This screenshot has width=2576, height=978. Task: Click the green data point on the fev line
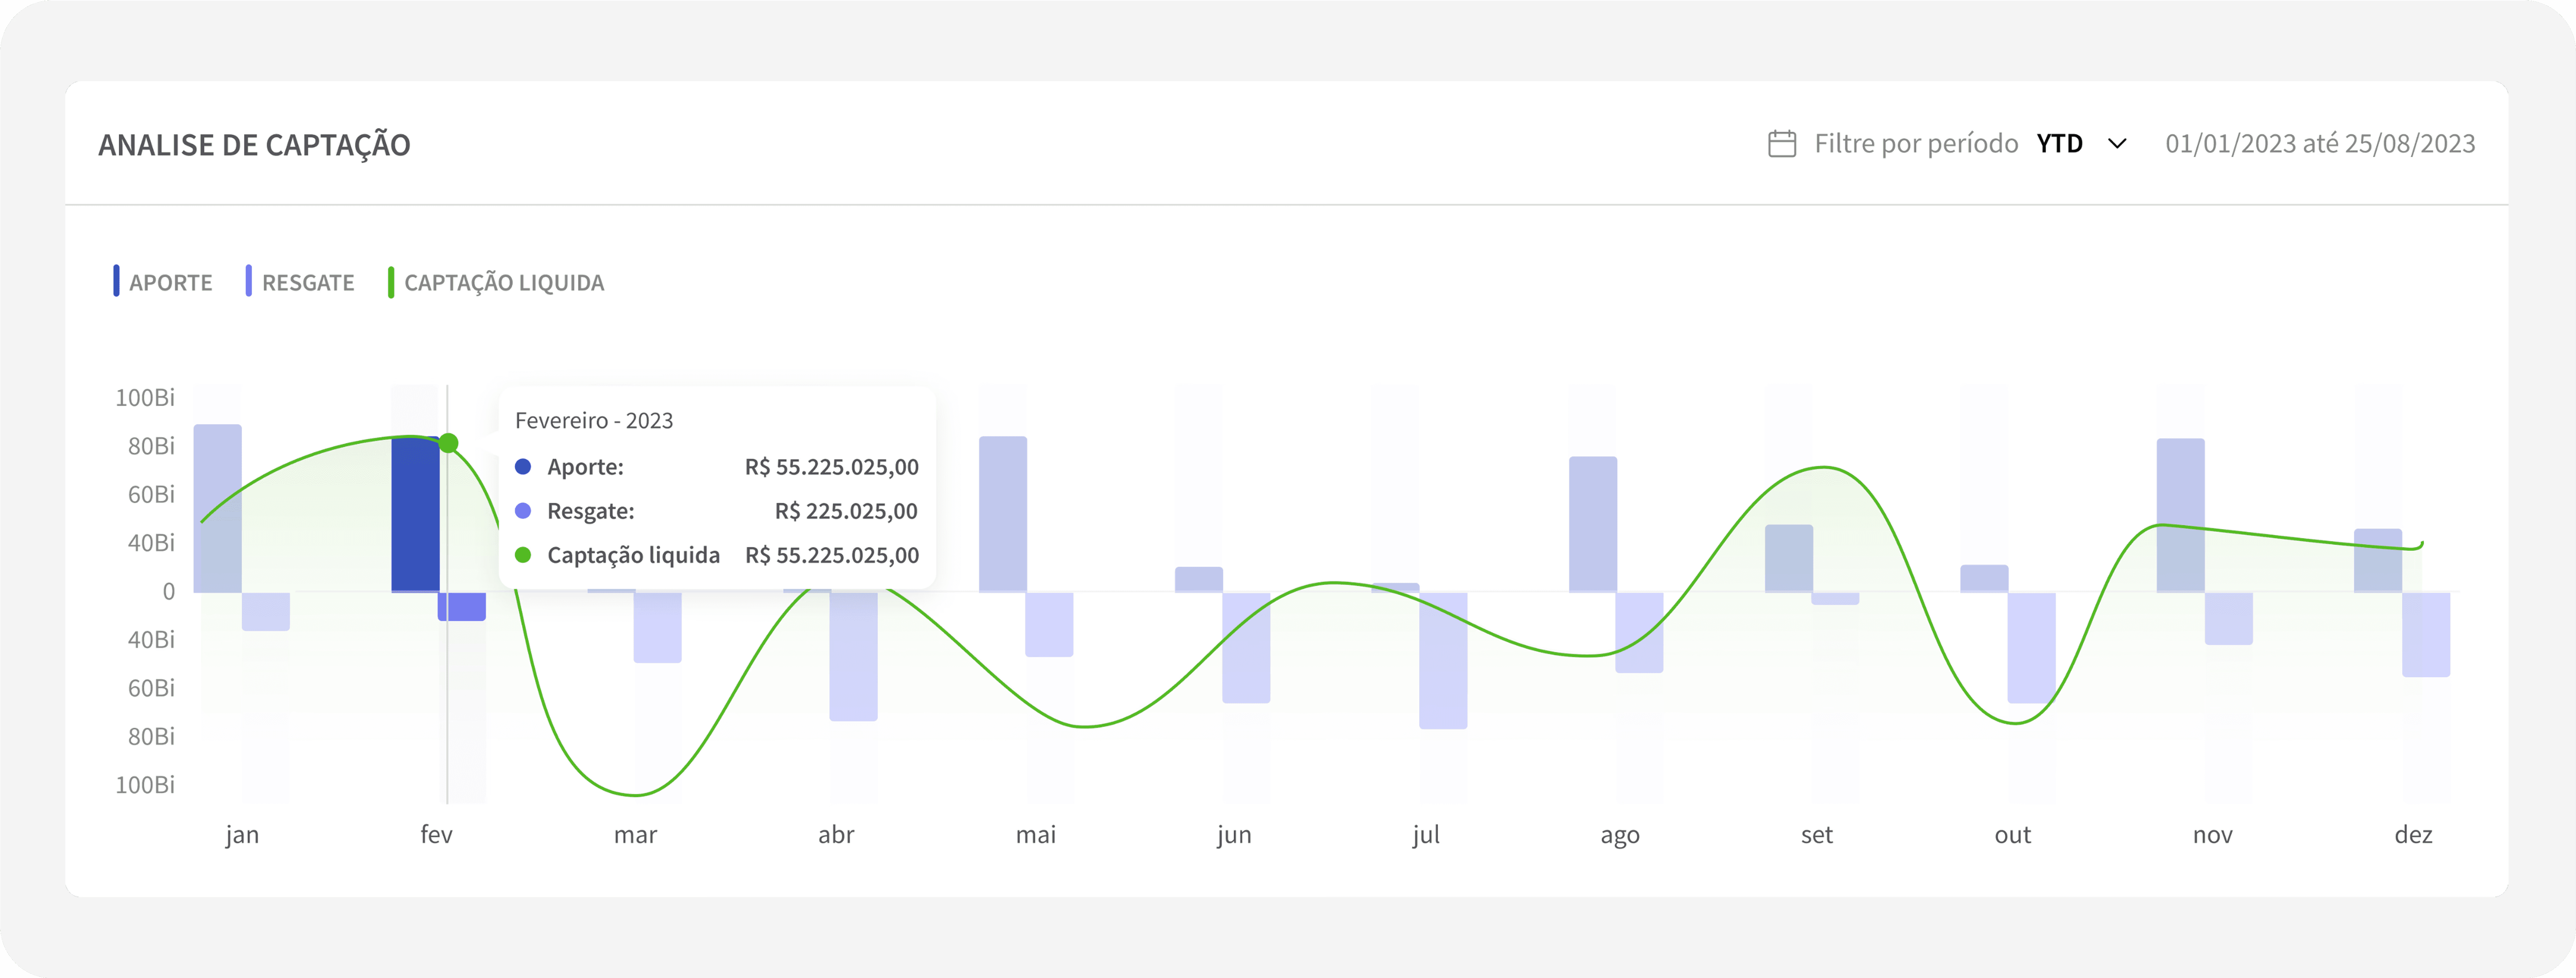[449, 443]
